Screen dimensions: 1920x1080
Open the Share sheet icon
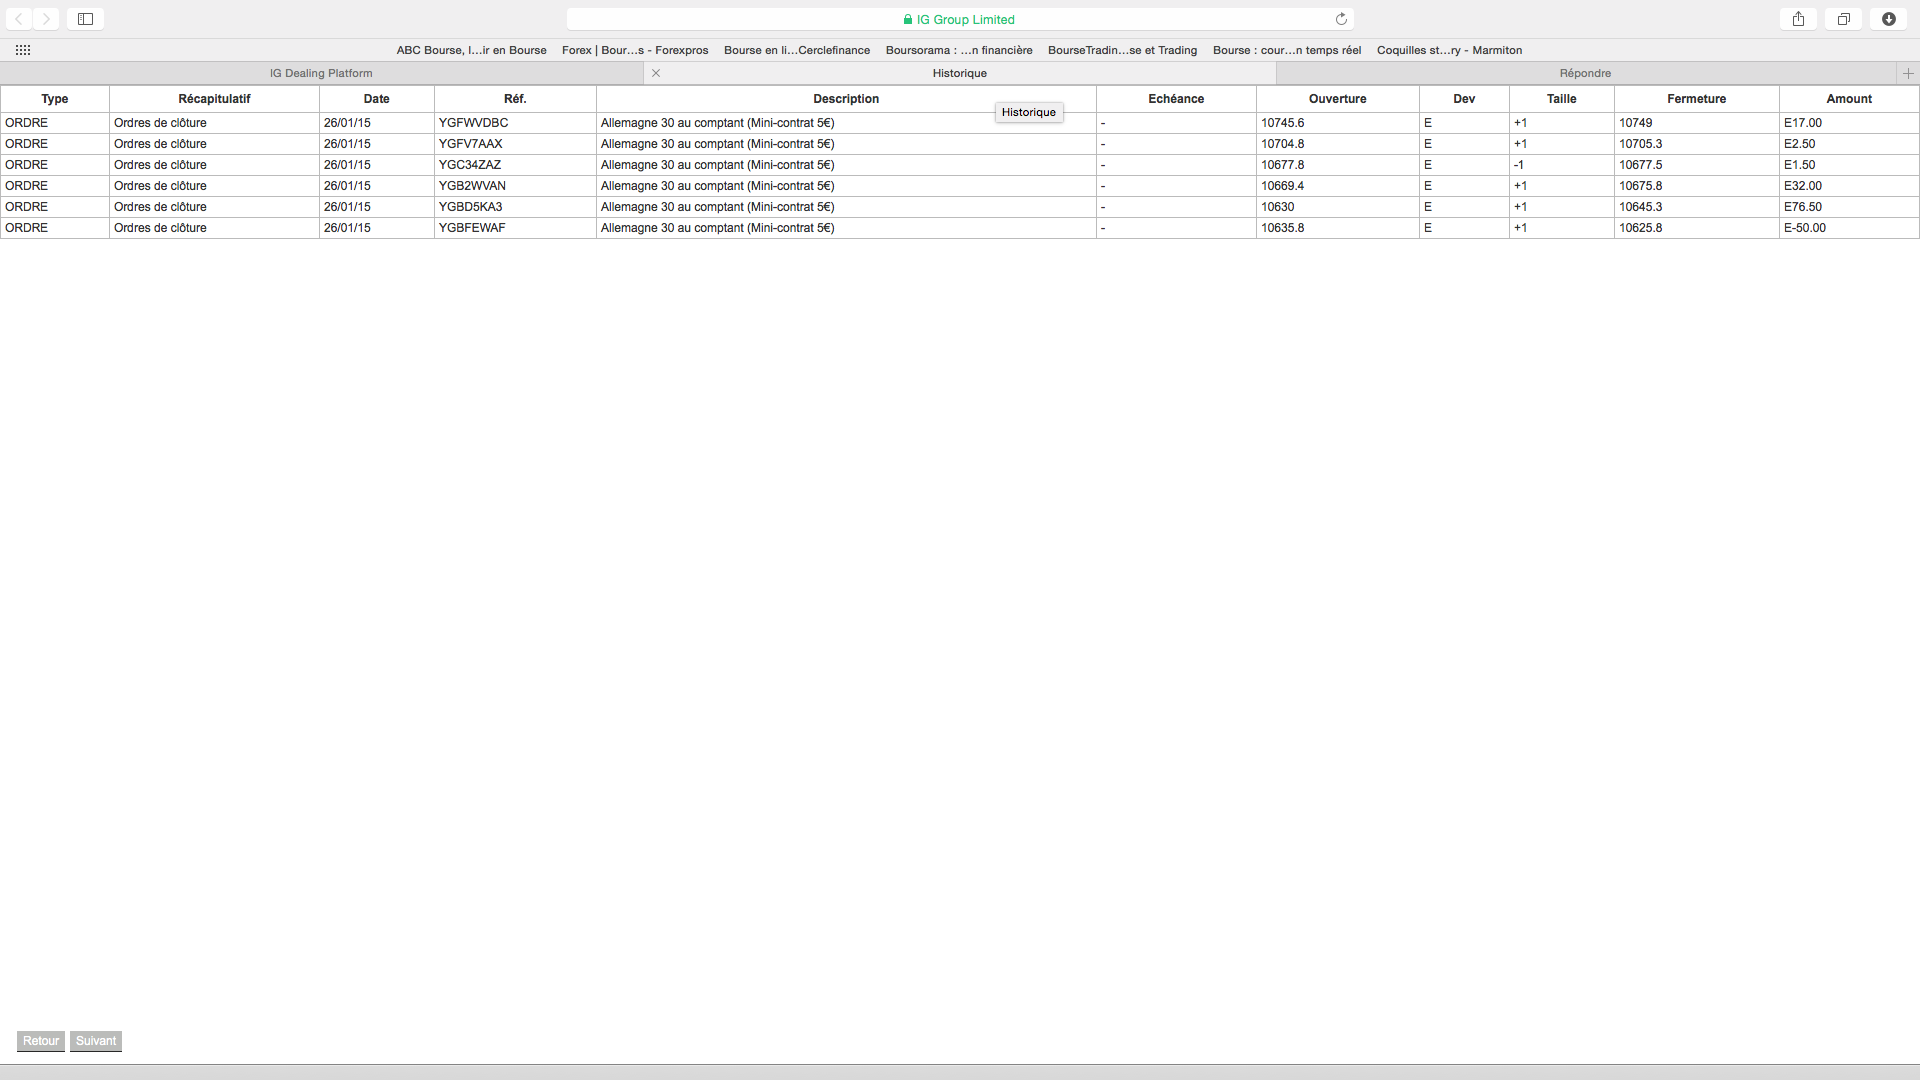(1798, 19)
